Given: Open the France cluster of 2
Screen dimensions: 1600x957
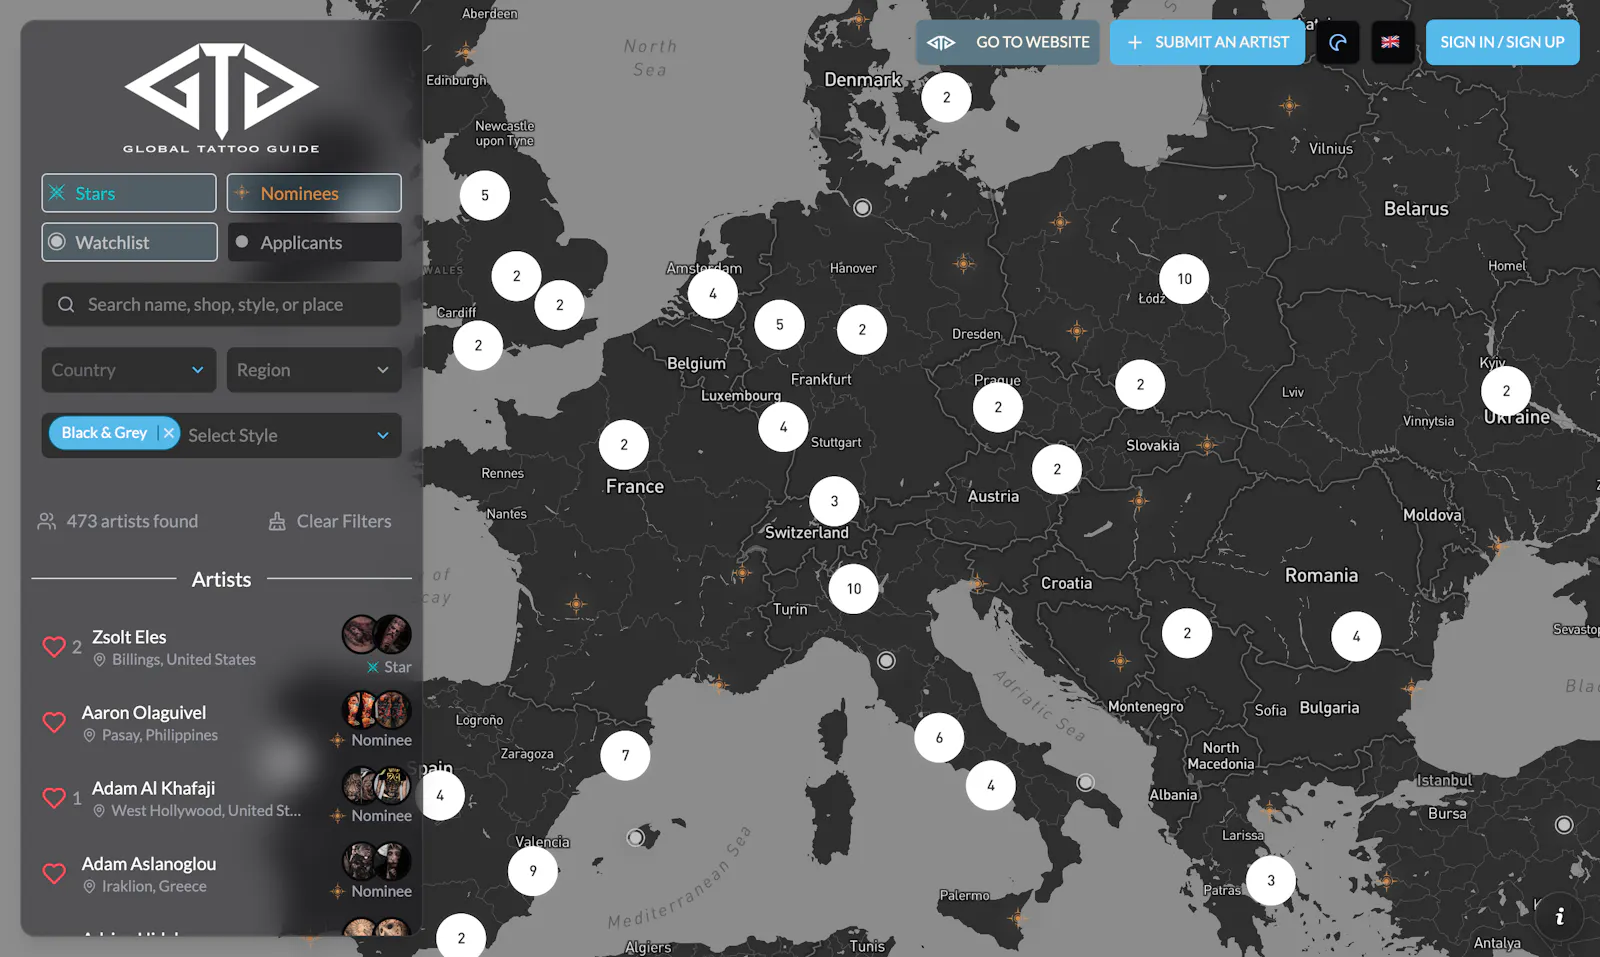Looking at the screenshot, I should 624,445.
